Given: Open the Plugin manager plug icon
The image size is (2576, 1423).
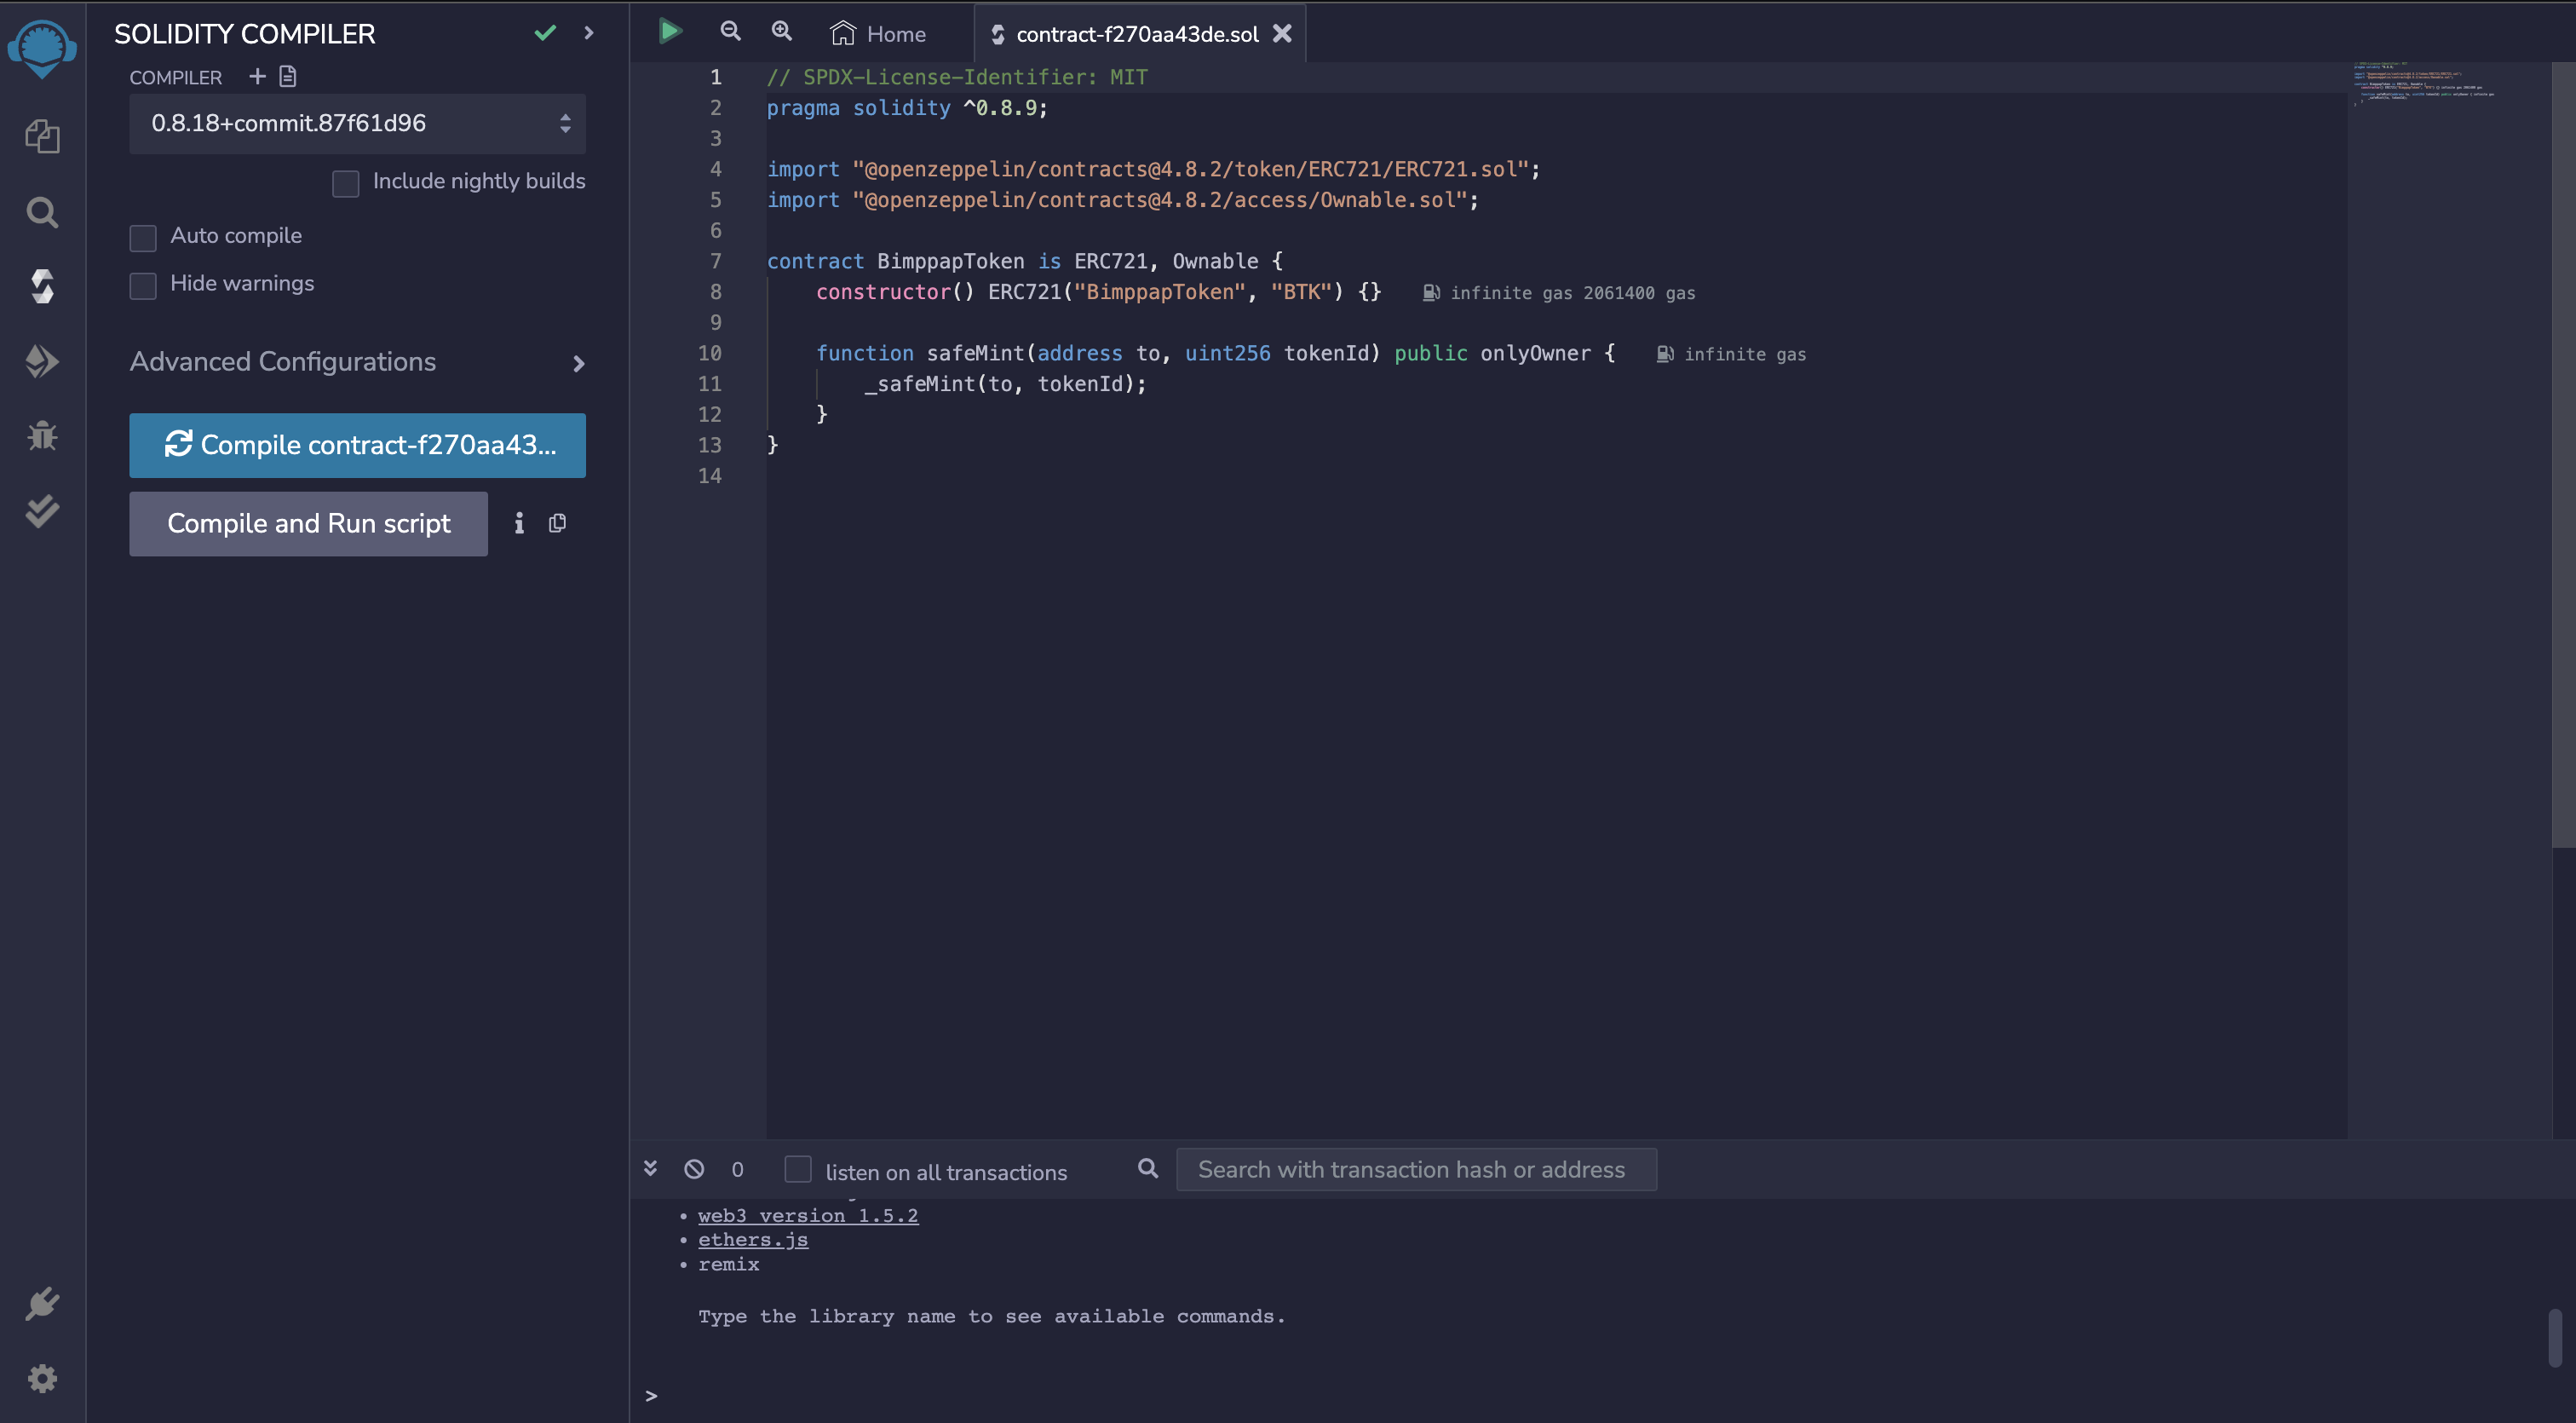Looking at the screenshot, I should (42, 1304).
